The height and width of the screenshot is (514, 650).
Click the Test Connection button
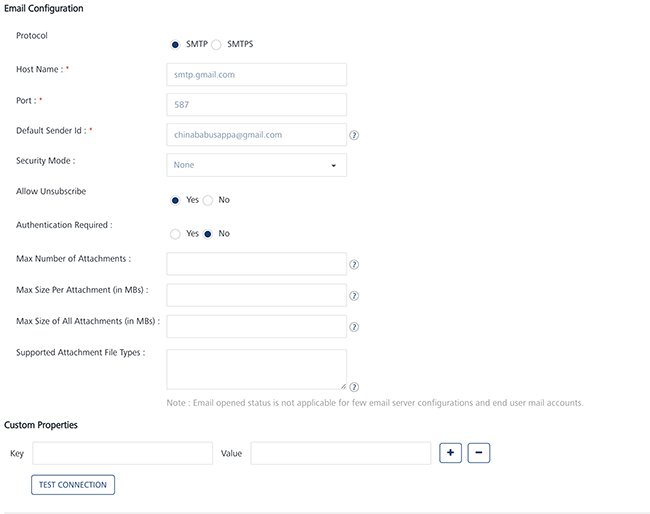pos(73,485)
